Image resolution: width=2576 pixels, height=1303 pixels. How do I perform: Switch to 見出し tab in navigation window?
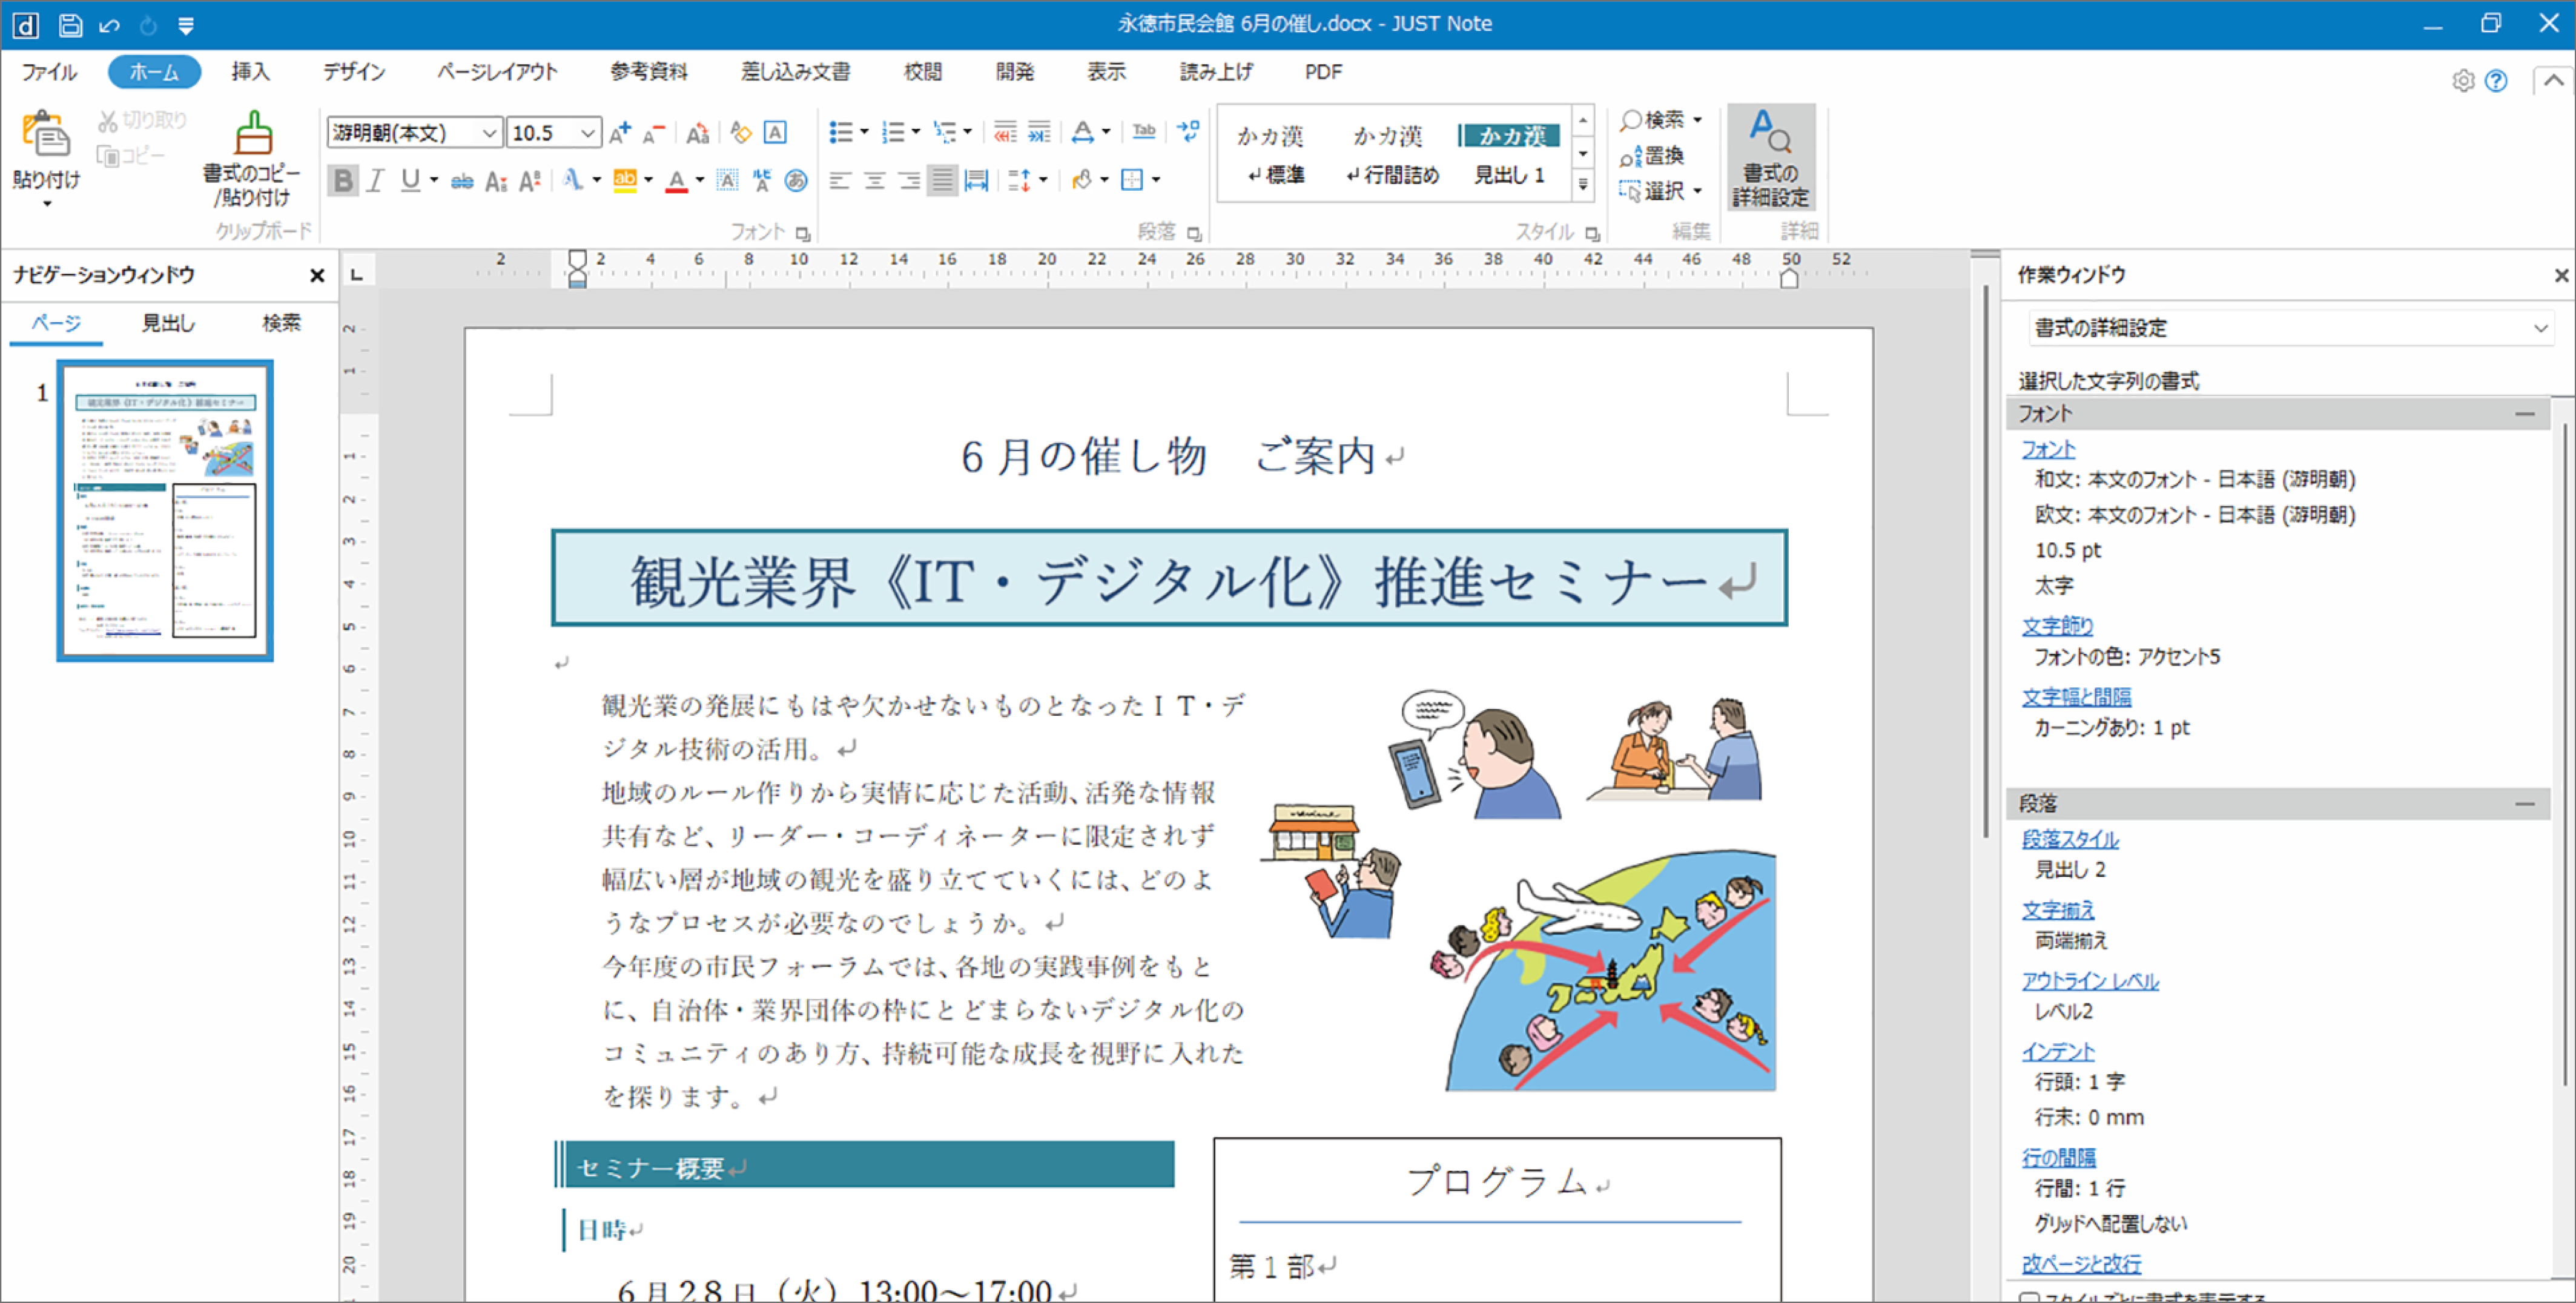pyautogui.click(x=168, y=323)
